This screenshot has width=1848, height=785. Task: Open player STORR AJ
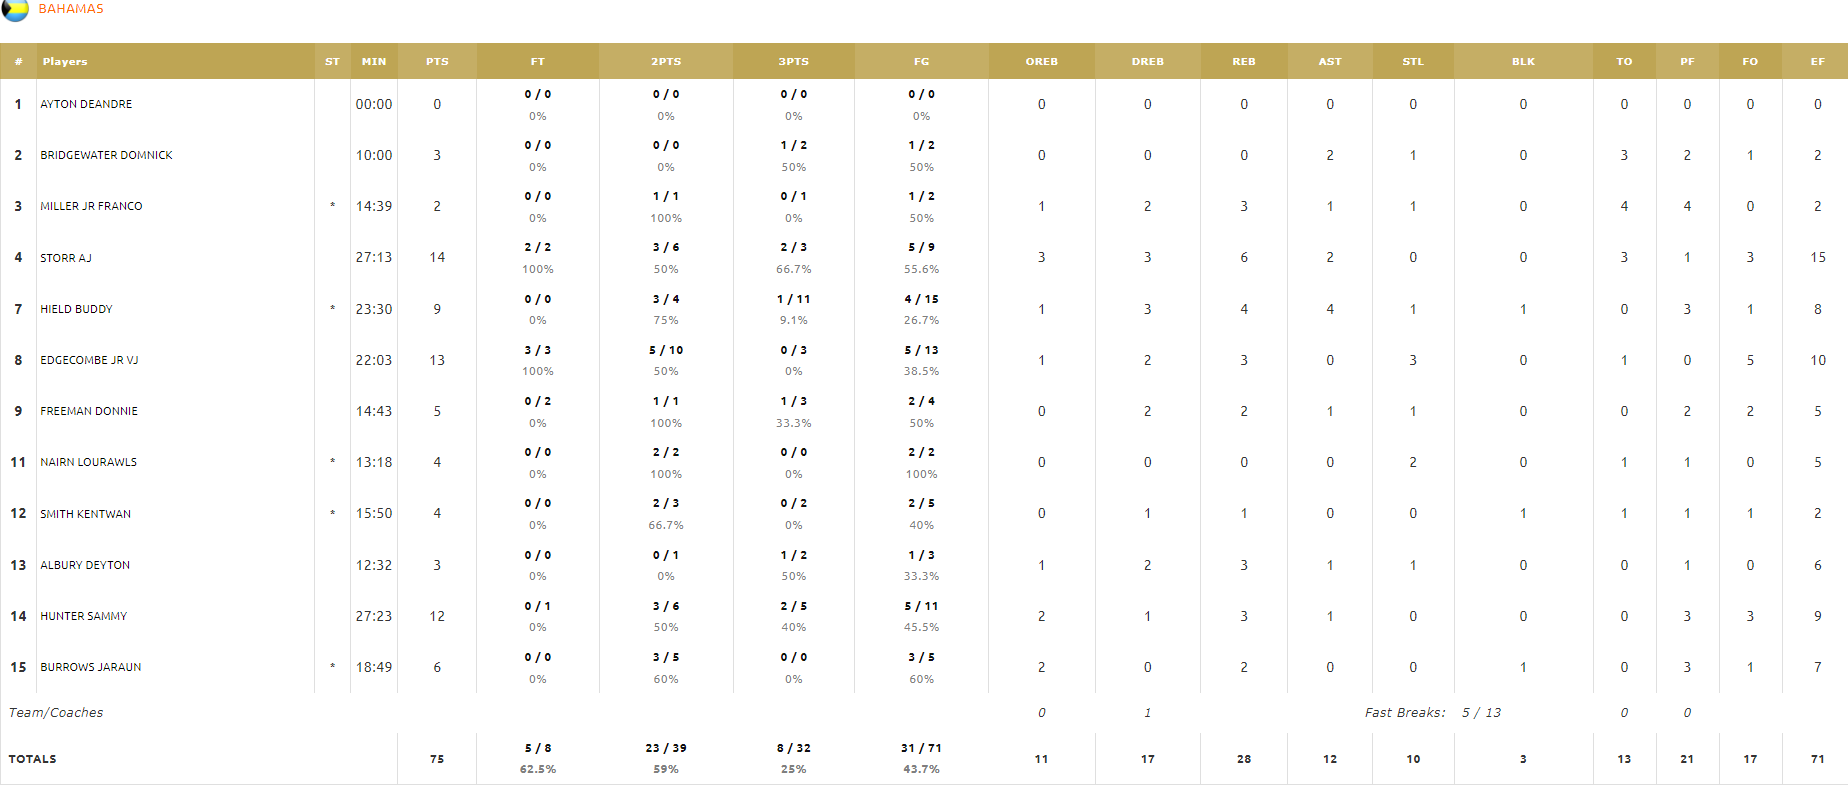[x=66, y=258]
